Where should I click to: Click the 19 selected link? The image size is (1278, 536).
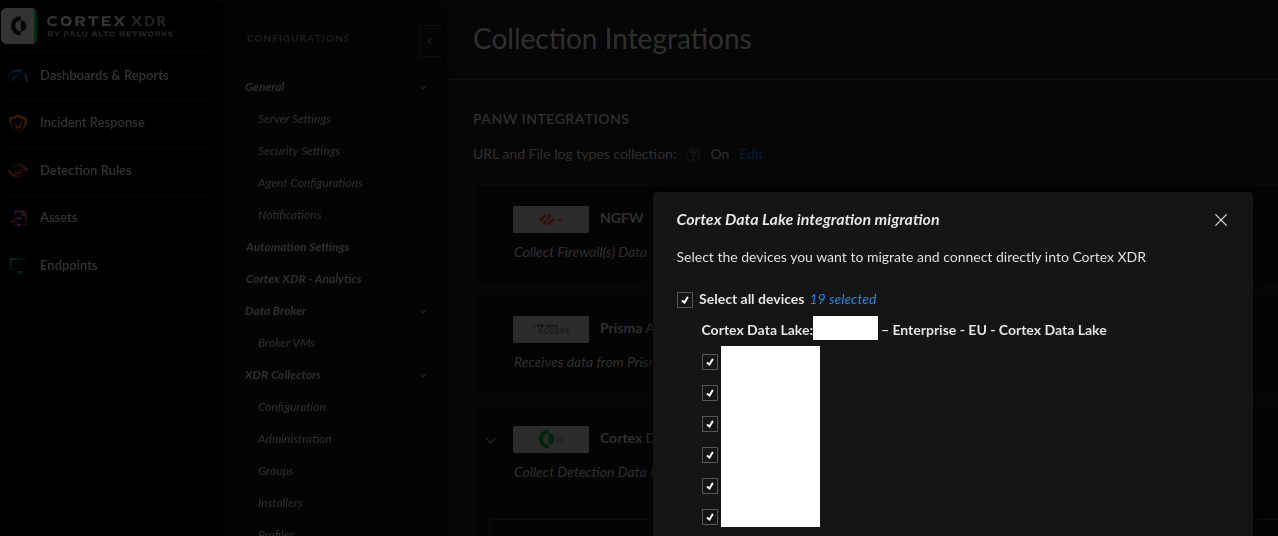(843, 300)
